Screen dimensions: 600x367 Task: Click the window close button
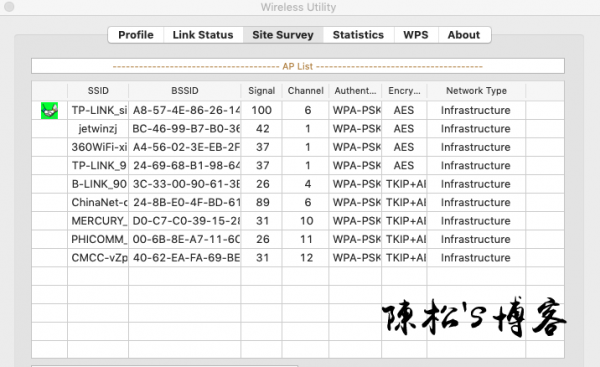point(9,7)
